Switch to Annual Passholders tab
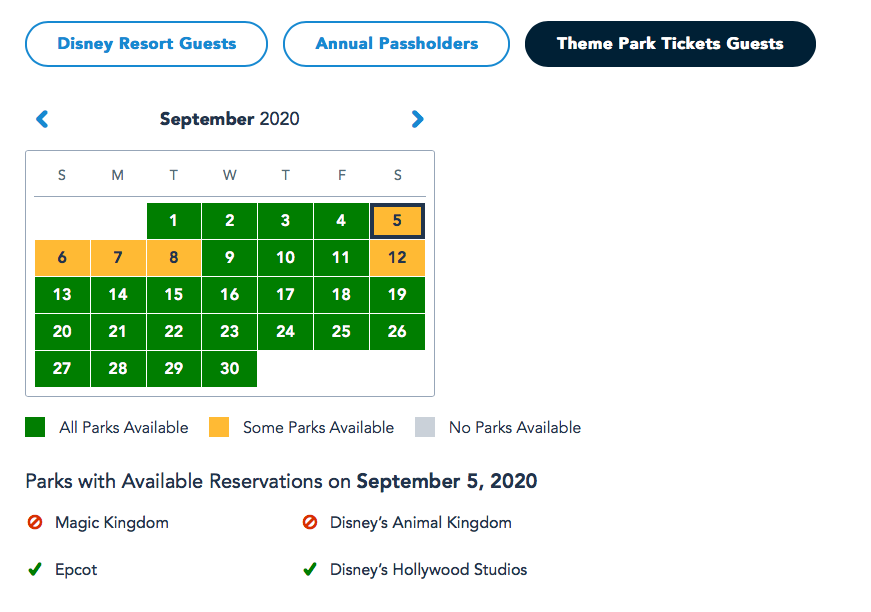Image resolution: width=871 pixels, height=612 pixels. pyautogui.click(x=396, y=44)
